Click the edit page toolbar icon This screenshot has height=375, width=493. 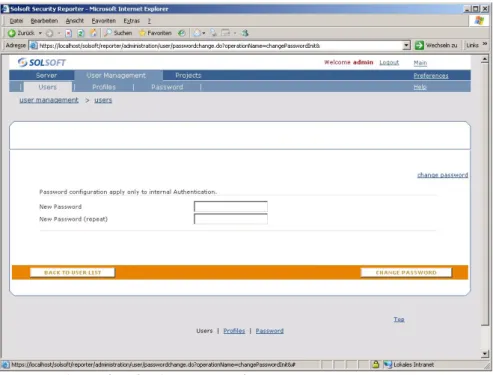point(226,33)
